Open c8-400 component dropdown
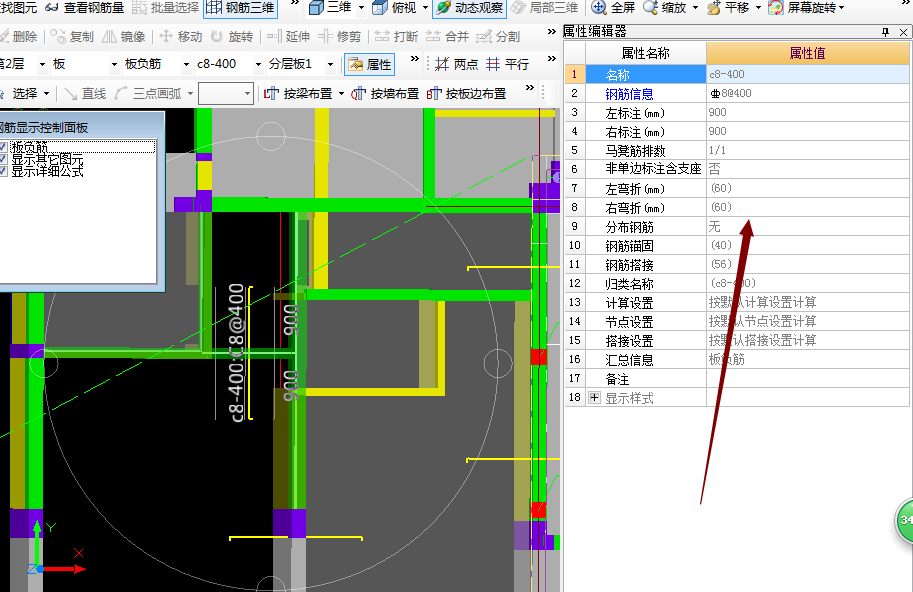The height and width of the screenshot is (592, 913). tap(259, 64)
